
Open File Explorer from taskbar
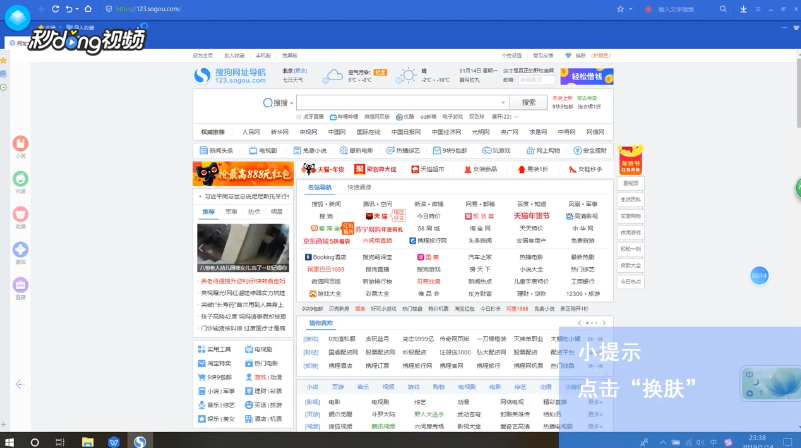coord(88,442)
